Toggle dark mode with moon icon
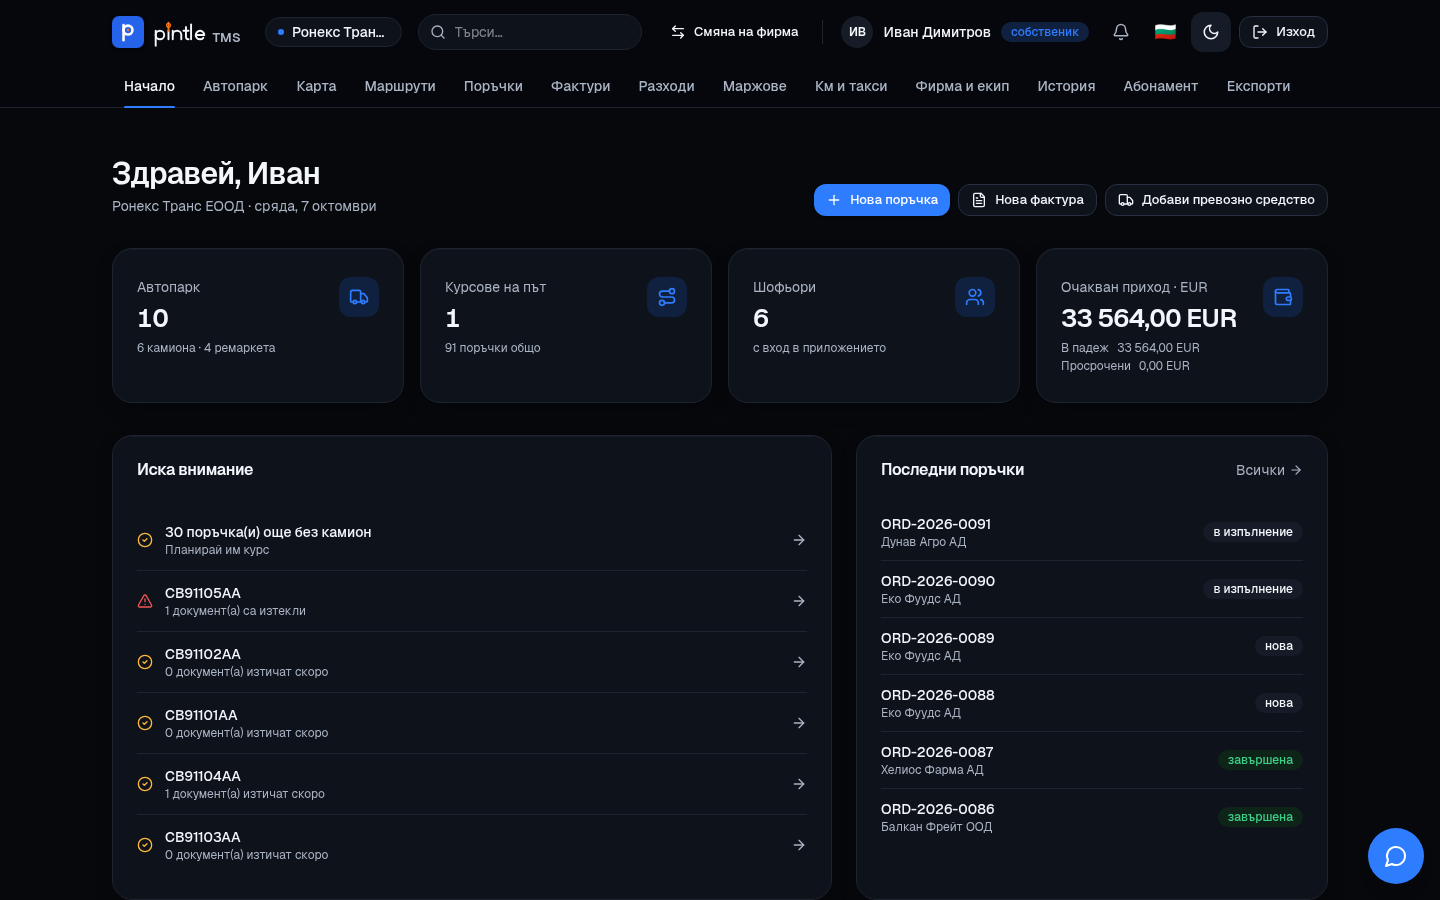Image resolution: width=1440 pixels, height=900 pixels. point(1211,32)
